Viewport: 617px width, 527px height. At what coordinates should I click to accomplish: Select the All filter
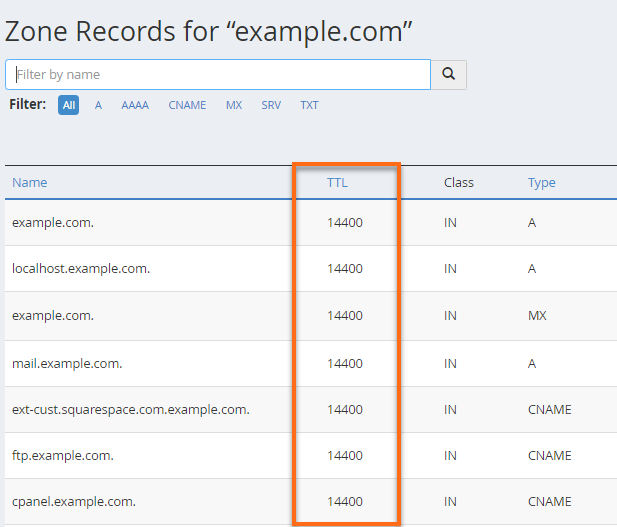(x=68, y=105)
